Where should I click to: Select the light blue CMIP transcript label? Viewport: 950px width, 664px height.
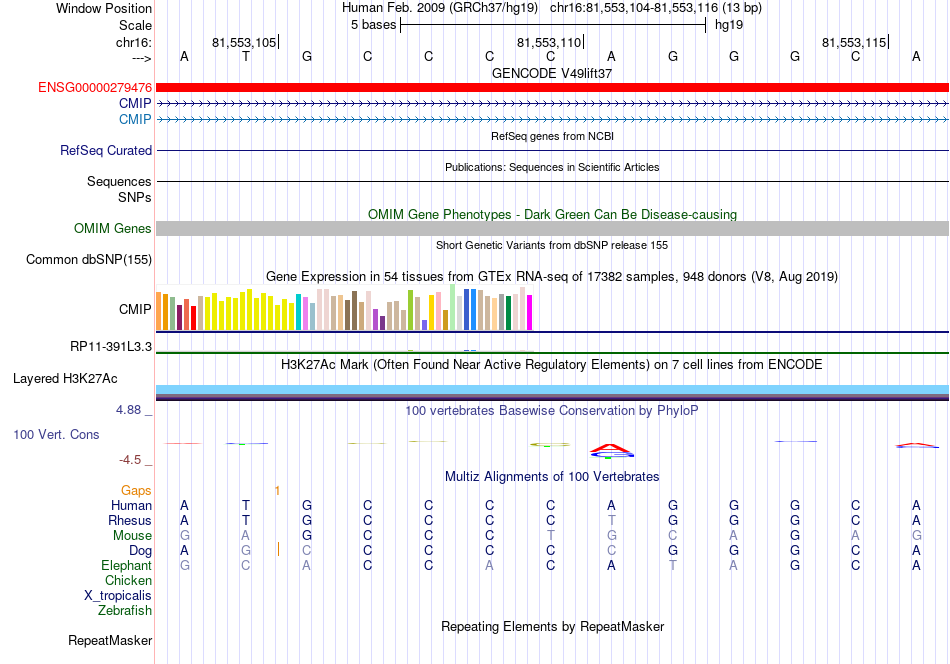[135, 119]
